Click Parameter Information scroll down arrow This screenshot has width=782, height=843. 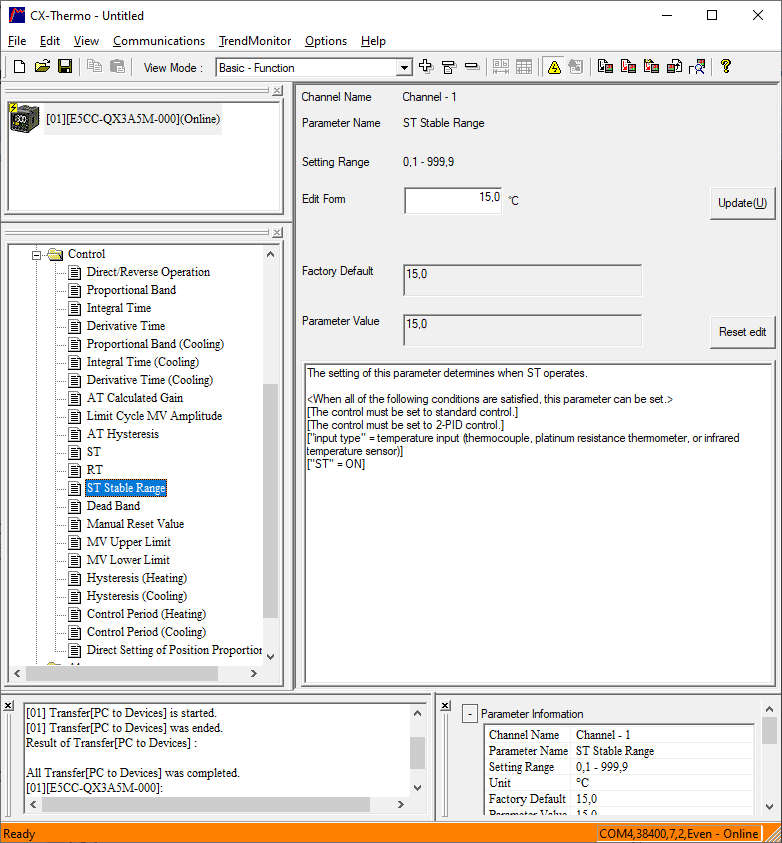[x=769, y=806]
